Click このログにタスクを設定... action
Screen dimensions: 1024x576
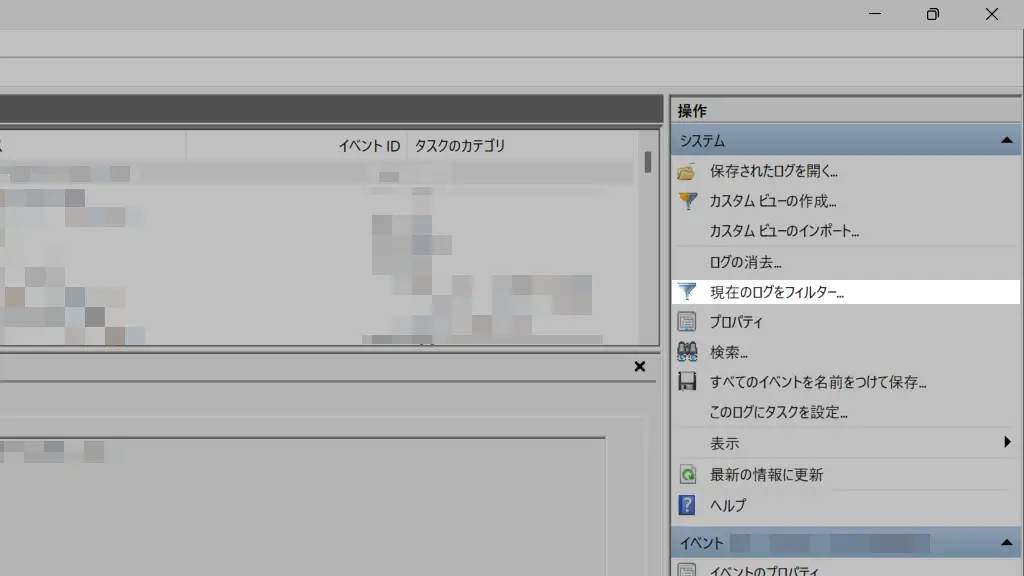click(x=778, y=412)
